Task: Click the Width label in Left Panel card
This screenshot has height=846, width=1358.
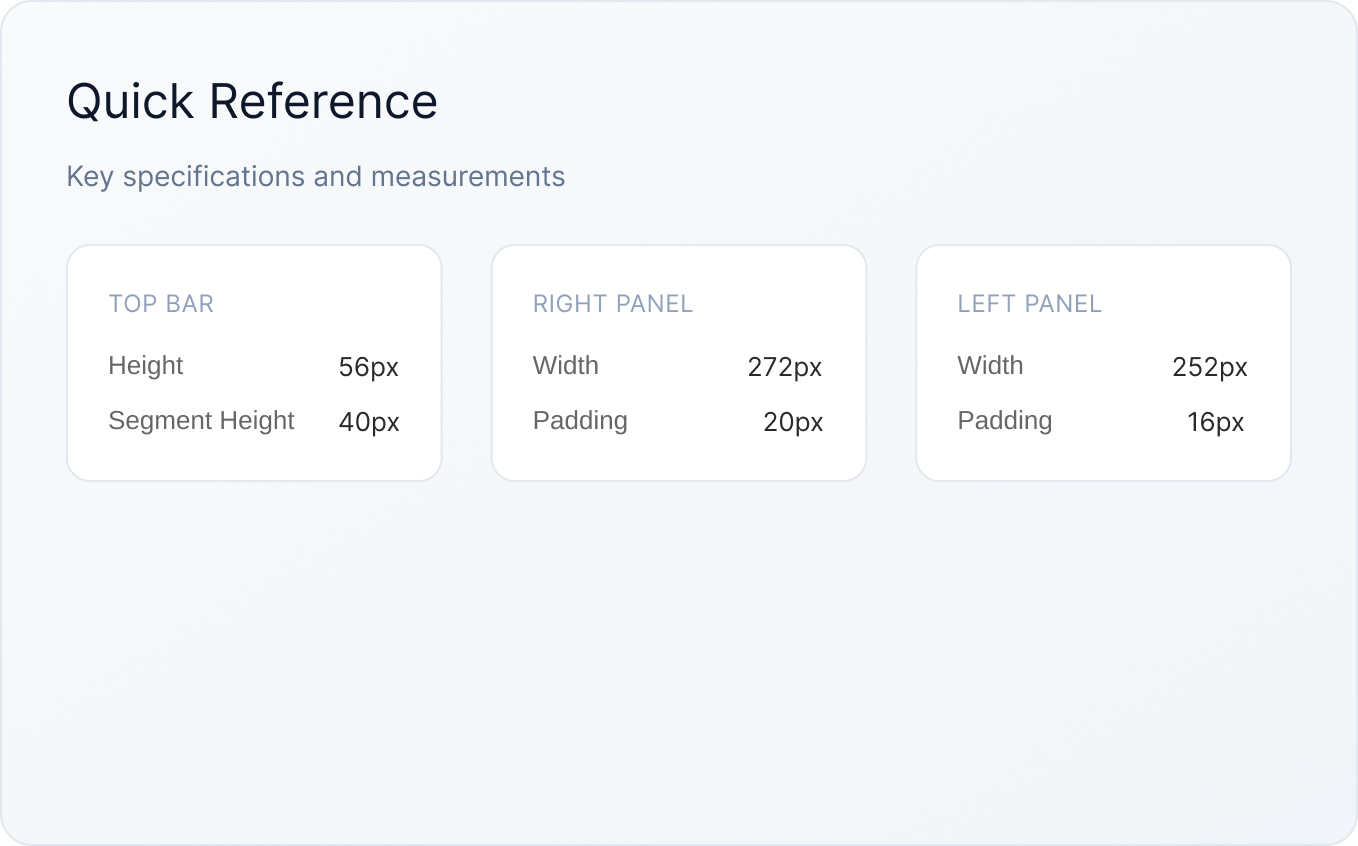Action: [990, 366]
